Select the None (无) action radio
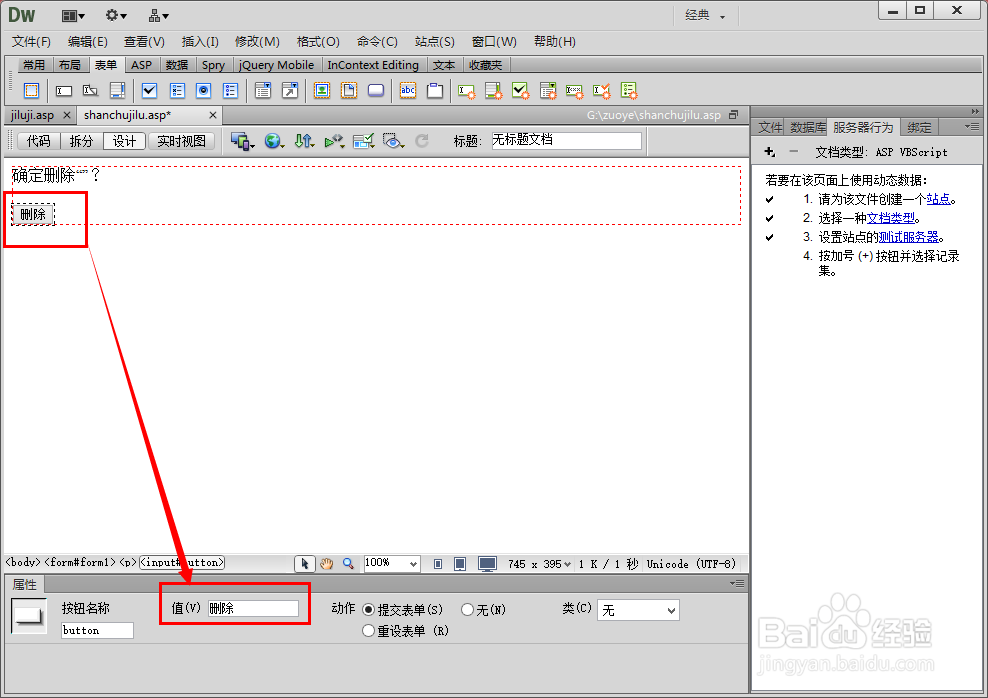 [468, 610]
